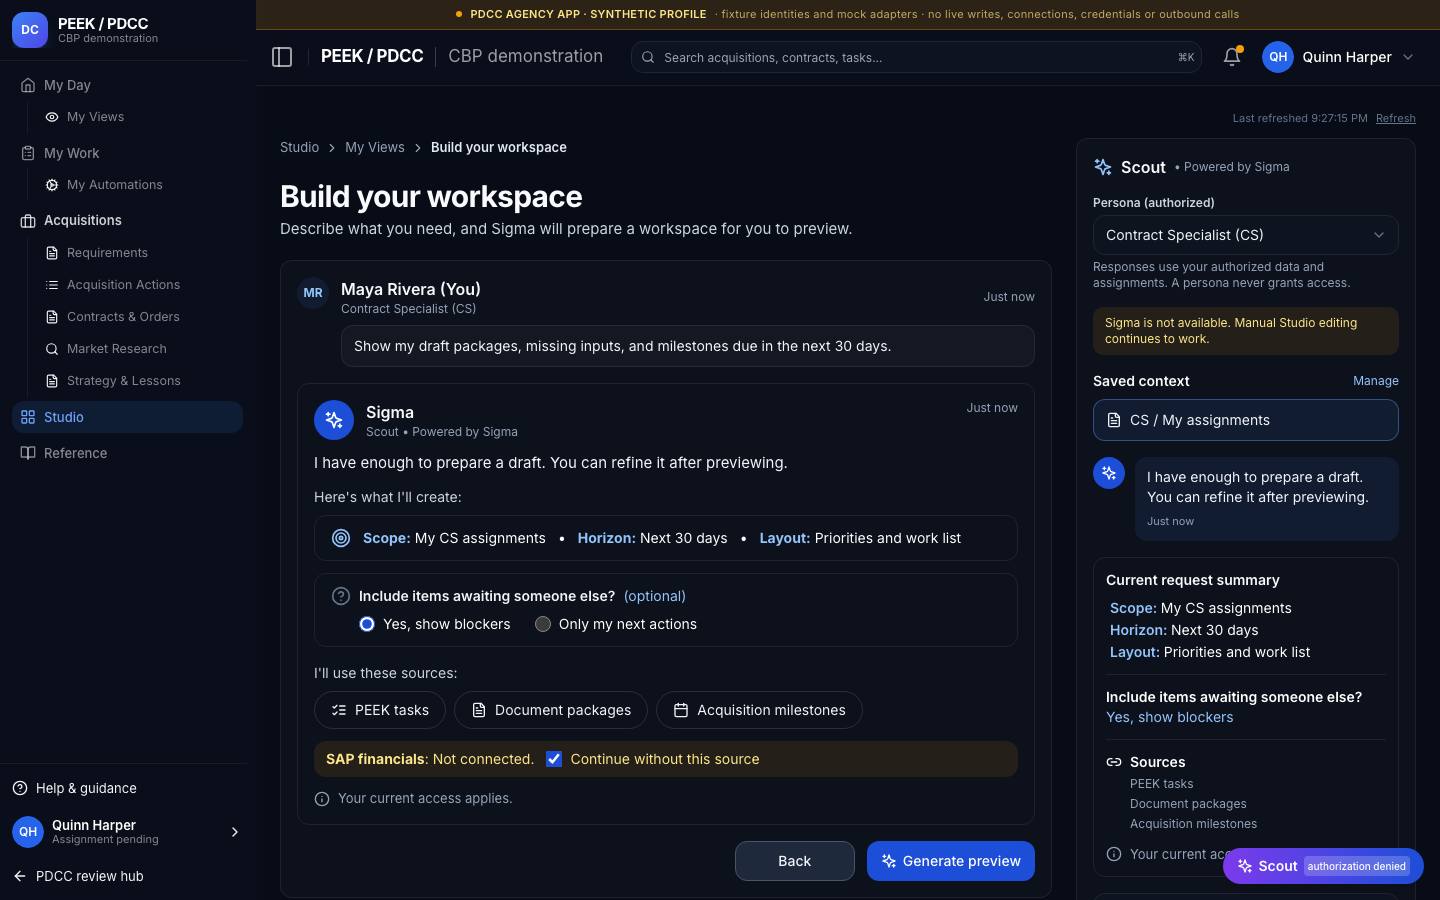Image resolution: width=1440 pixels, height=900 pixels.
Task: Click the search acquisitions field
Action: tap(916, 57)
